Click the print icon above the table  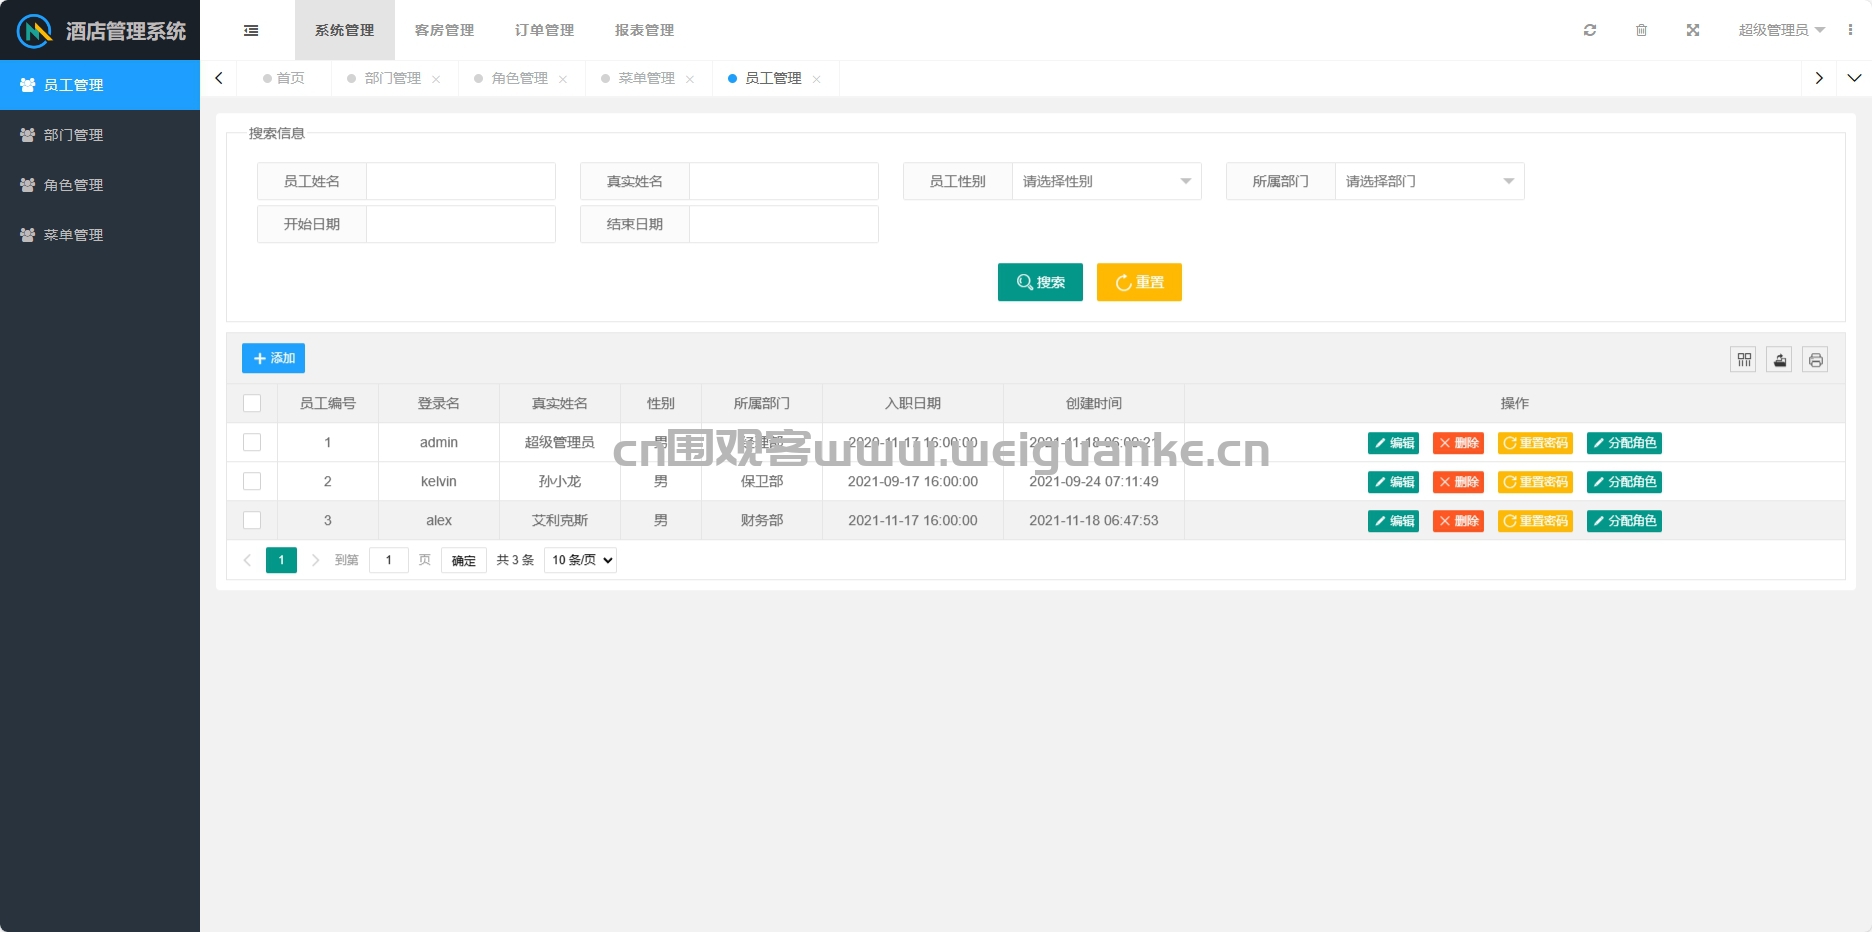[x=1816, y=360]
